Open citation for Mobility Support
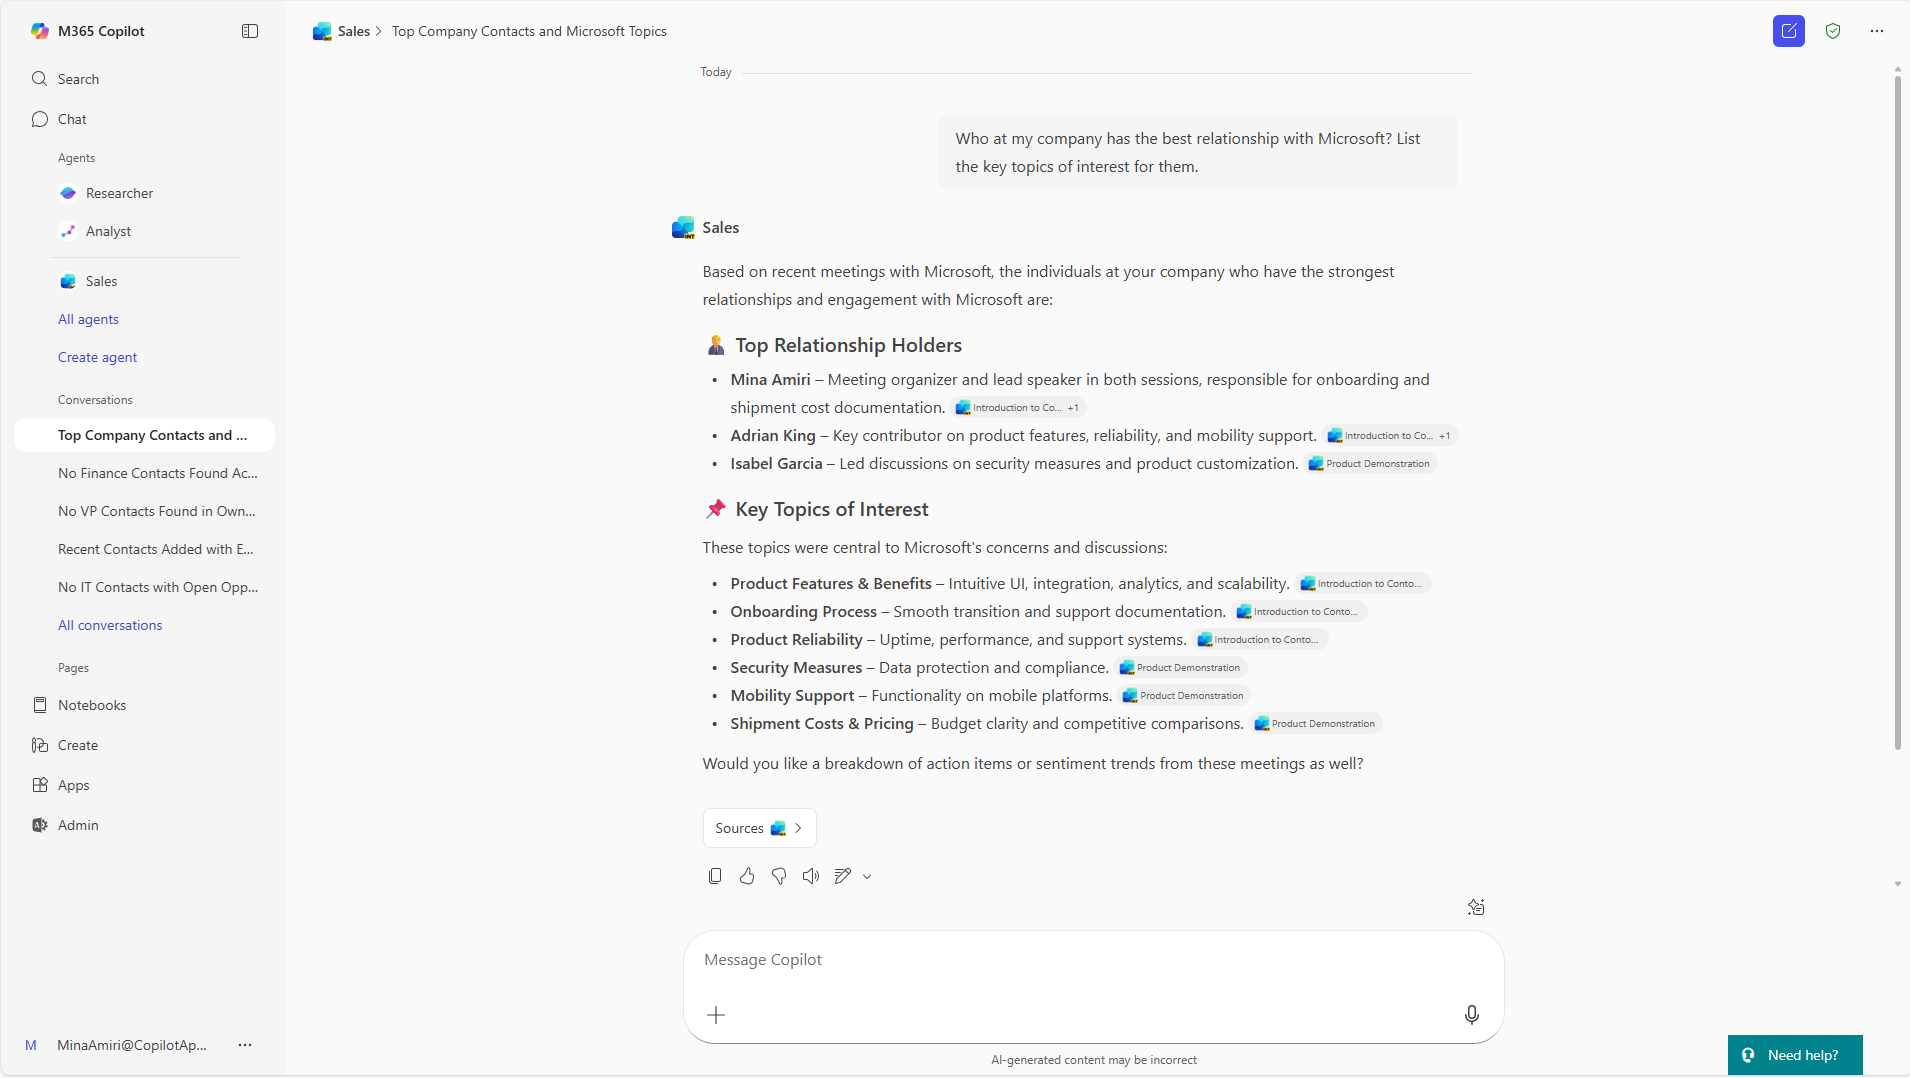 1183,696
